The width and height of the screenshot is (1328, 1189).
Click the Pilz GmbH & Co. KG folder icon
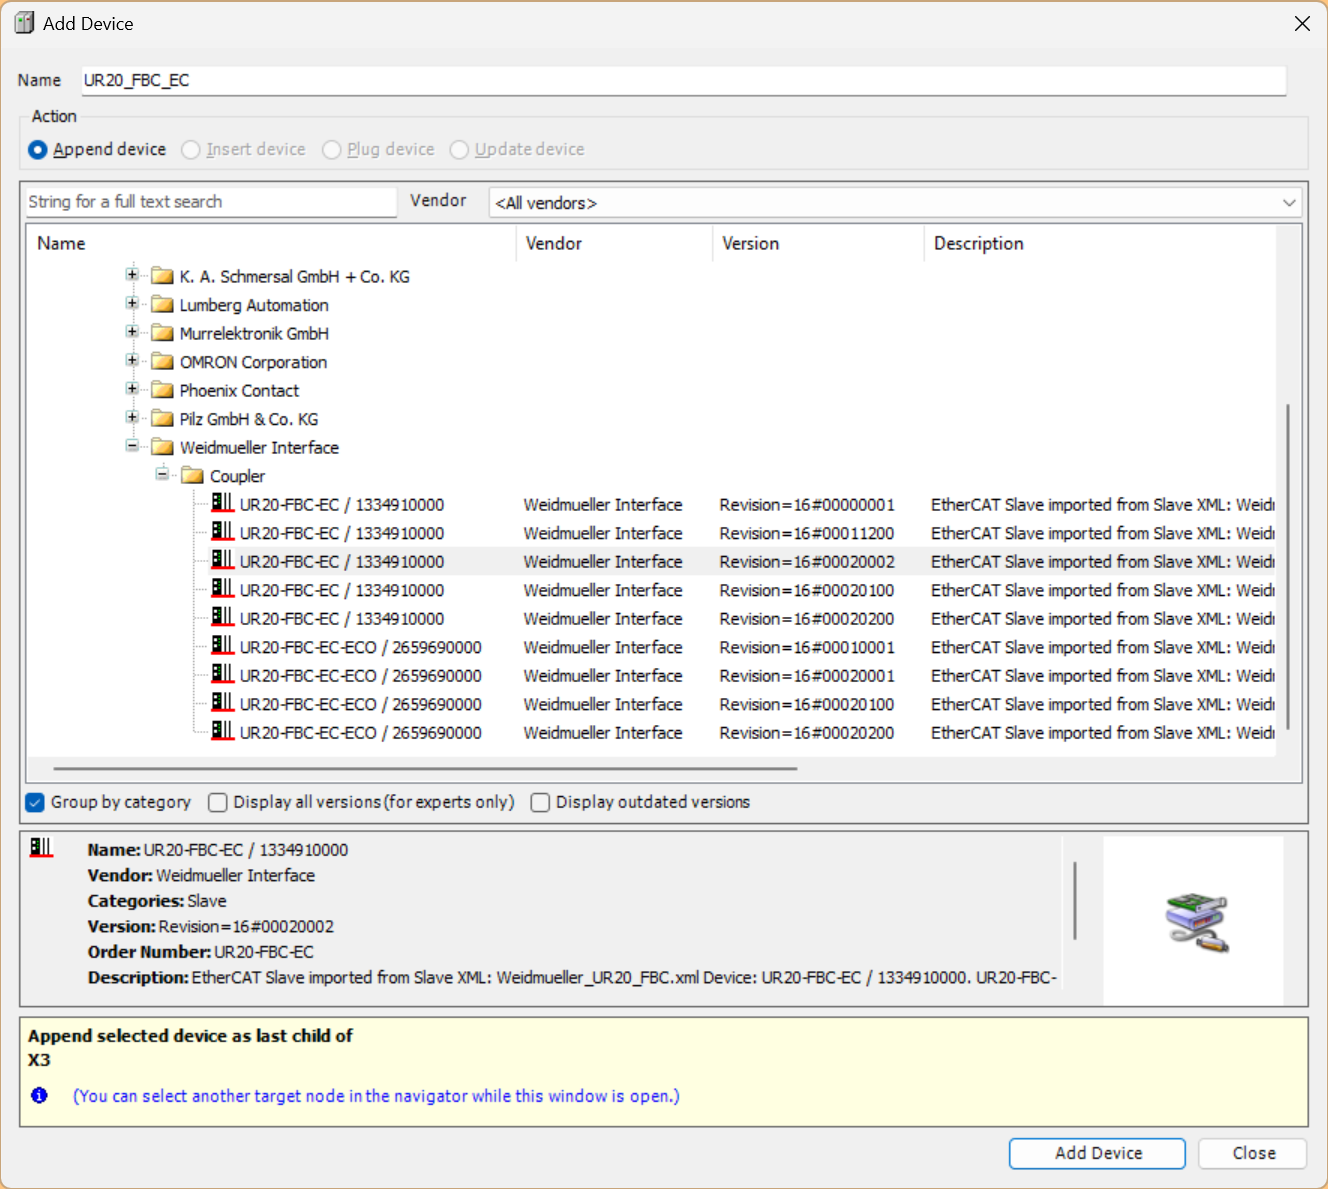[x=162, y=419]
